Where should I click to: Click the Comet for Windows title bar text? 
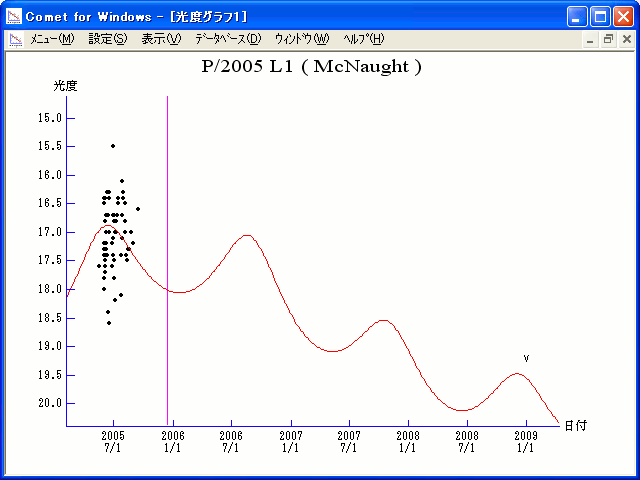tap(137, 16)
